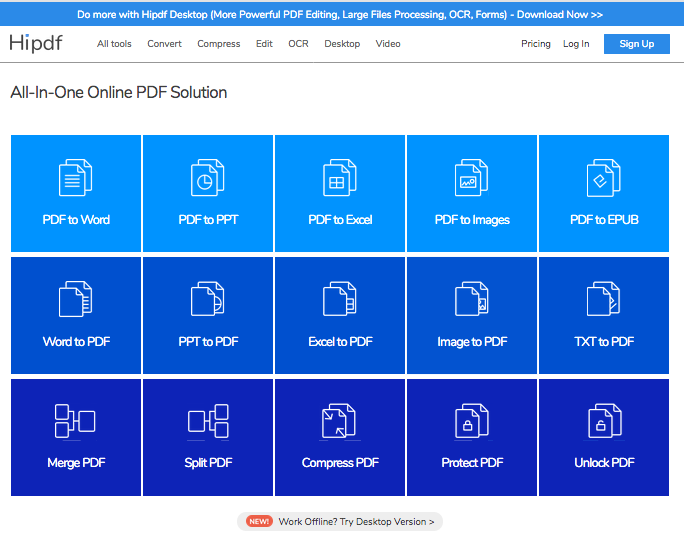Click the PDF to EPUB icon

point(604,177)
